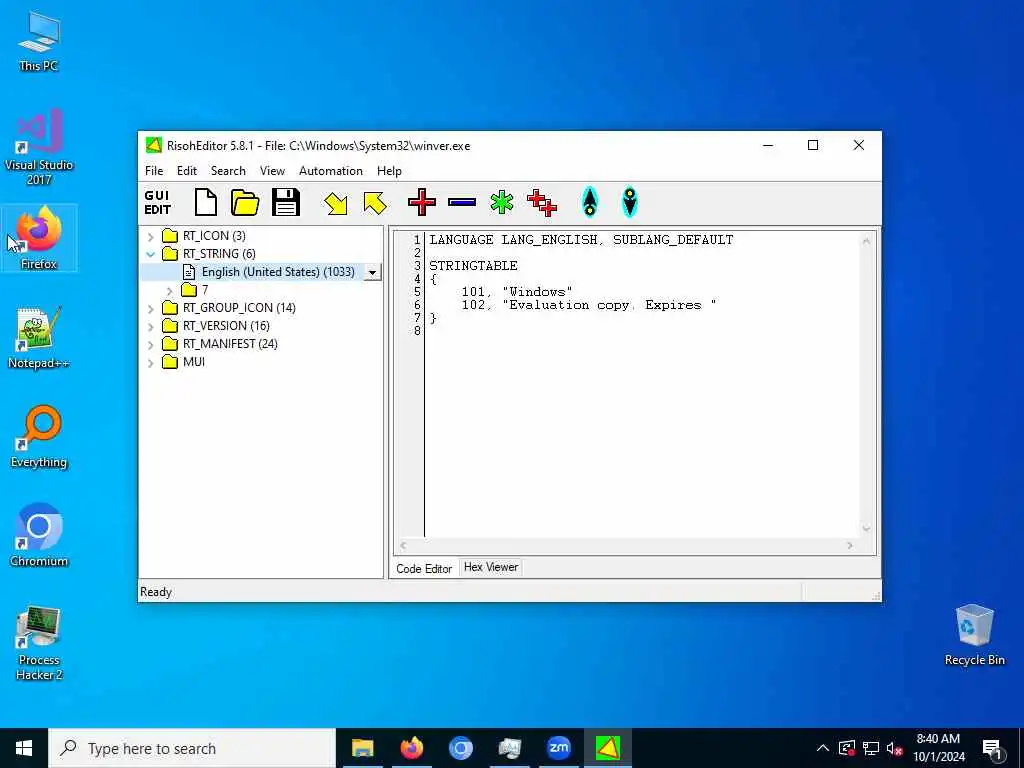Image resolution: width=1024 pixels, height=768 pixels.
Task: Open the Edit menu
Action: pos(187,171)
